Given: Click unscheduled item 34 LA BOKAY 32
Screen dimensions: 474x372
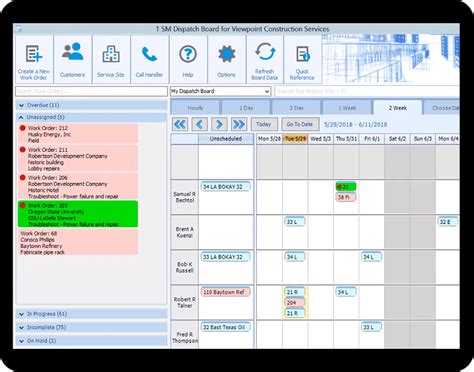Looking at the screenshot, I should 225,187.
